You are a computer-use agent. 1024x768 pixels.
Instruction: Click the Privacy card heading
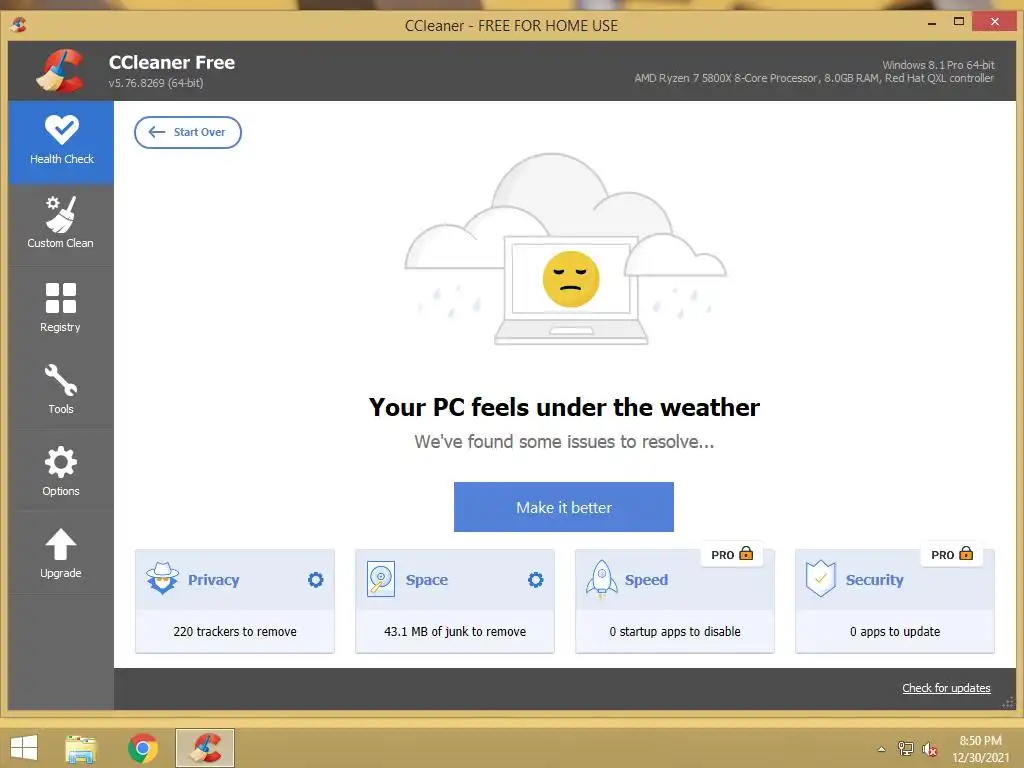[x=214, y=580]
